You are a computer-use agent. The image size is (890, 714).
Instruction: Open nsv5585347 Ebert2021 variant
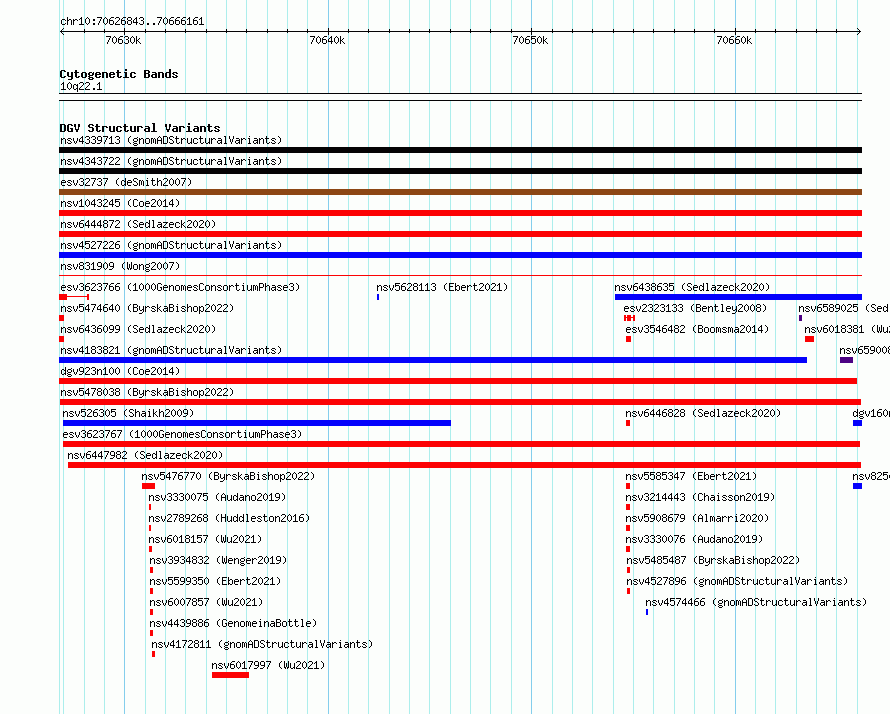point(691,476)
